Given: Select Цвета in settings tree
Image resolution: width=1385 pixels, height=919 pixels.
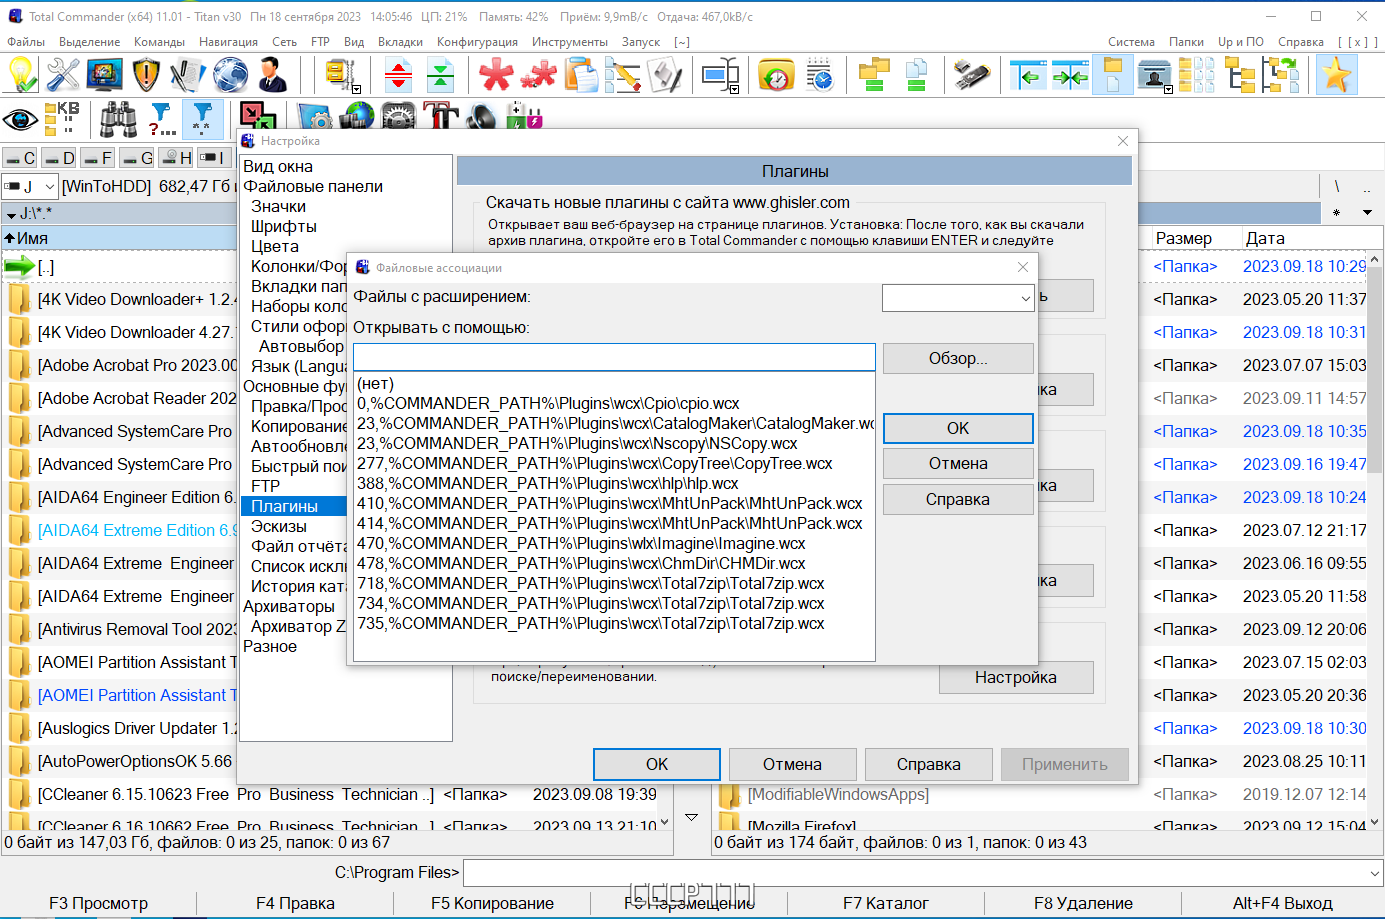Looking at the screenshot, I should (274, 246).
